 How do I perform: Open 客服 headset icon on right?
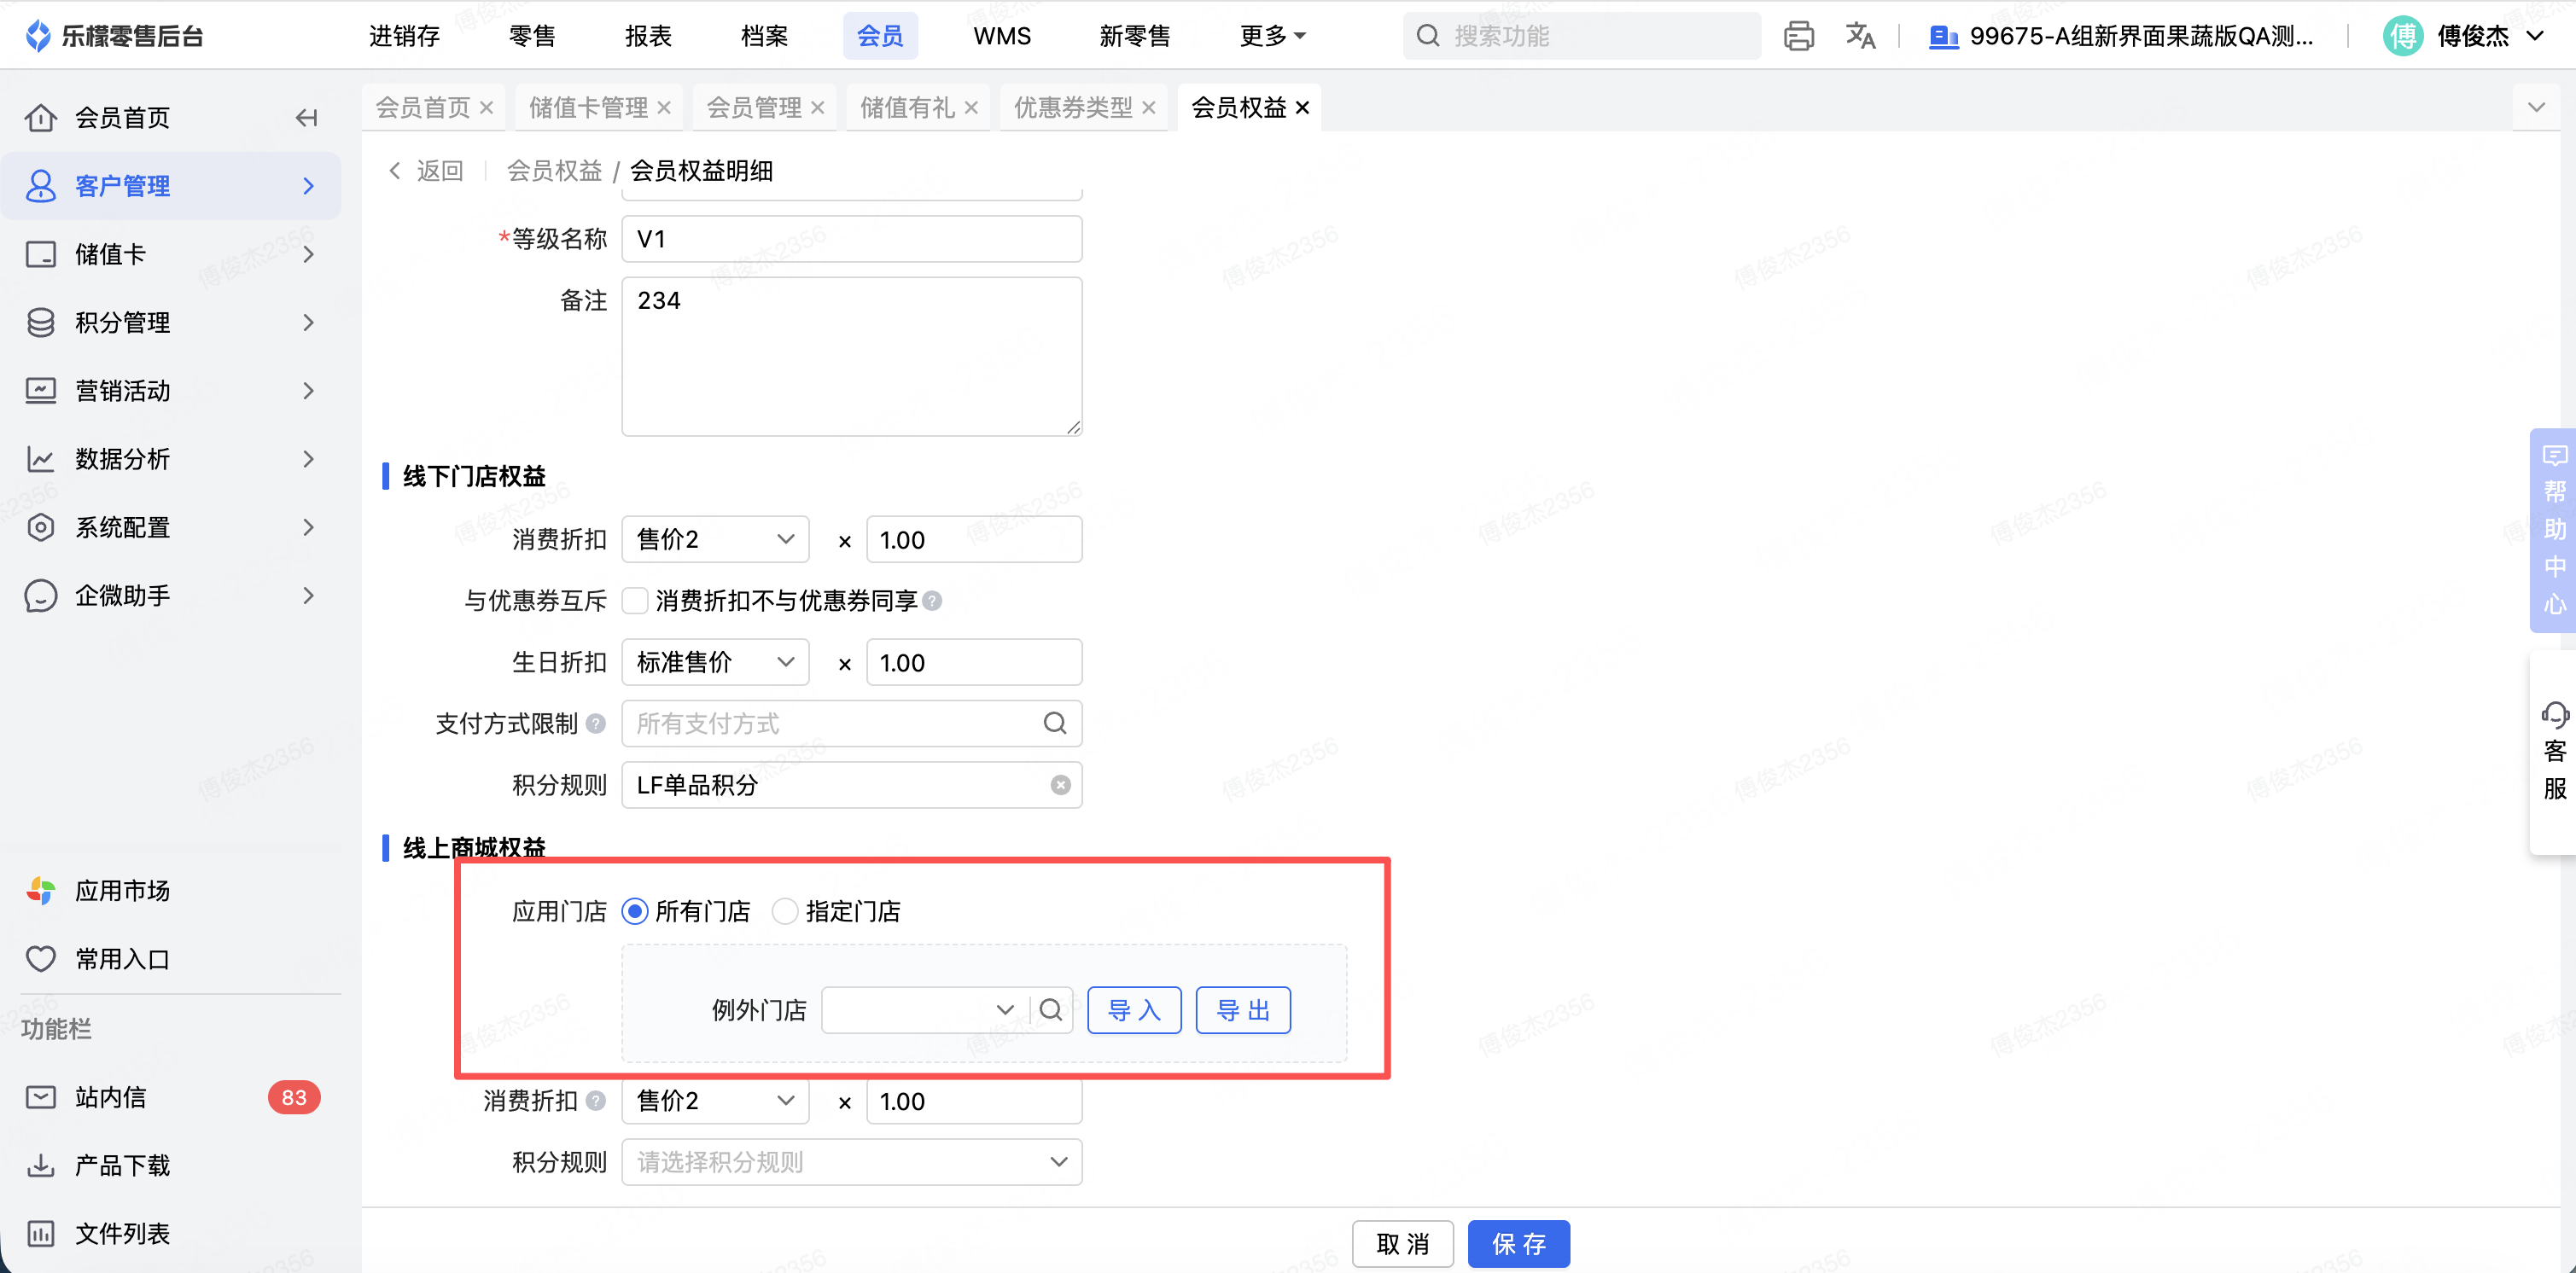[2554, 714]
